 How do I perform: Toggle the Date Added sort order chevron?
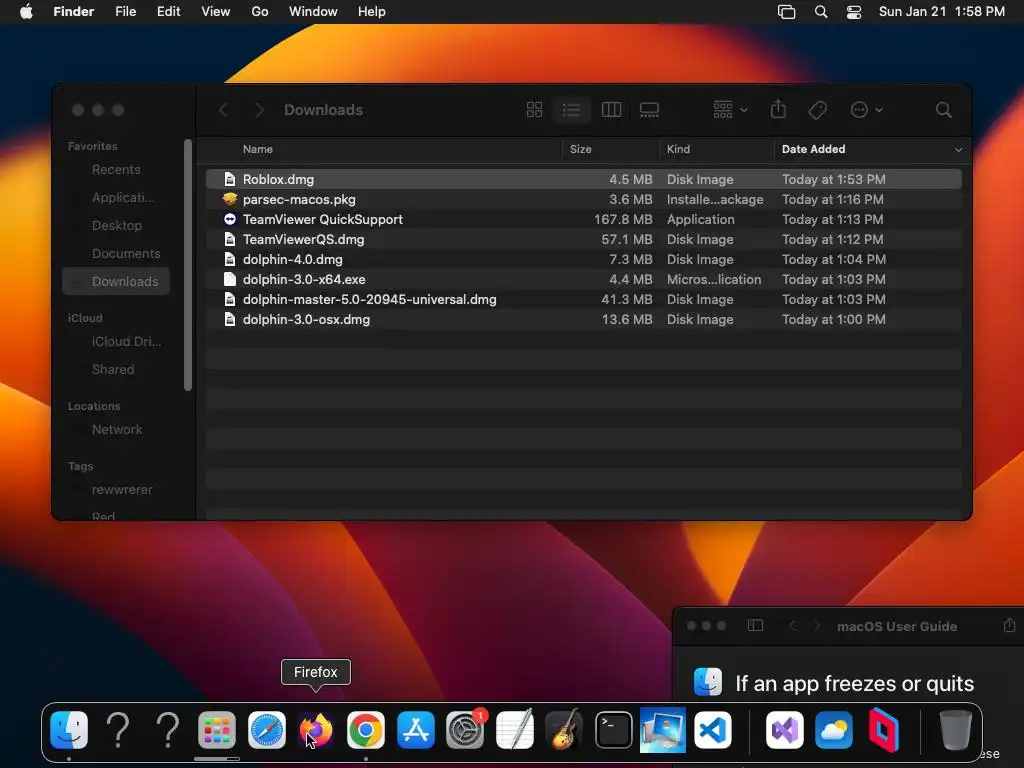pyautogui.click(x=958, y=150)
